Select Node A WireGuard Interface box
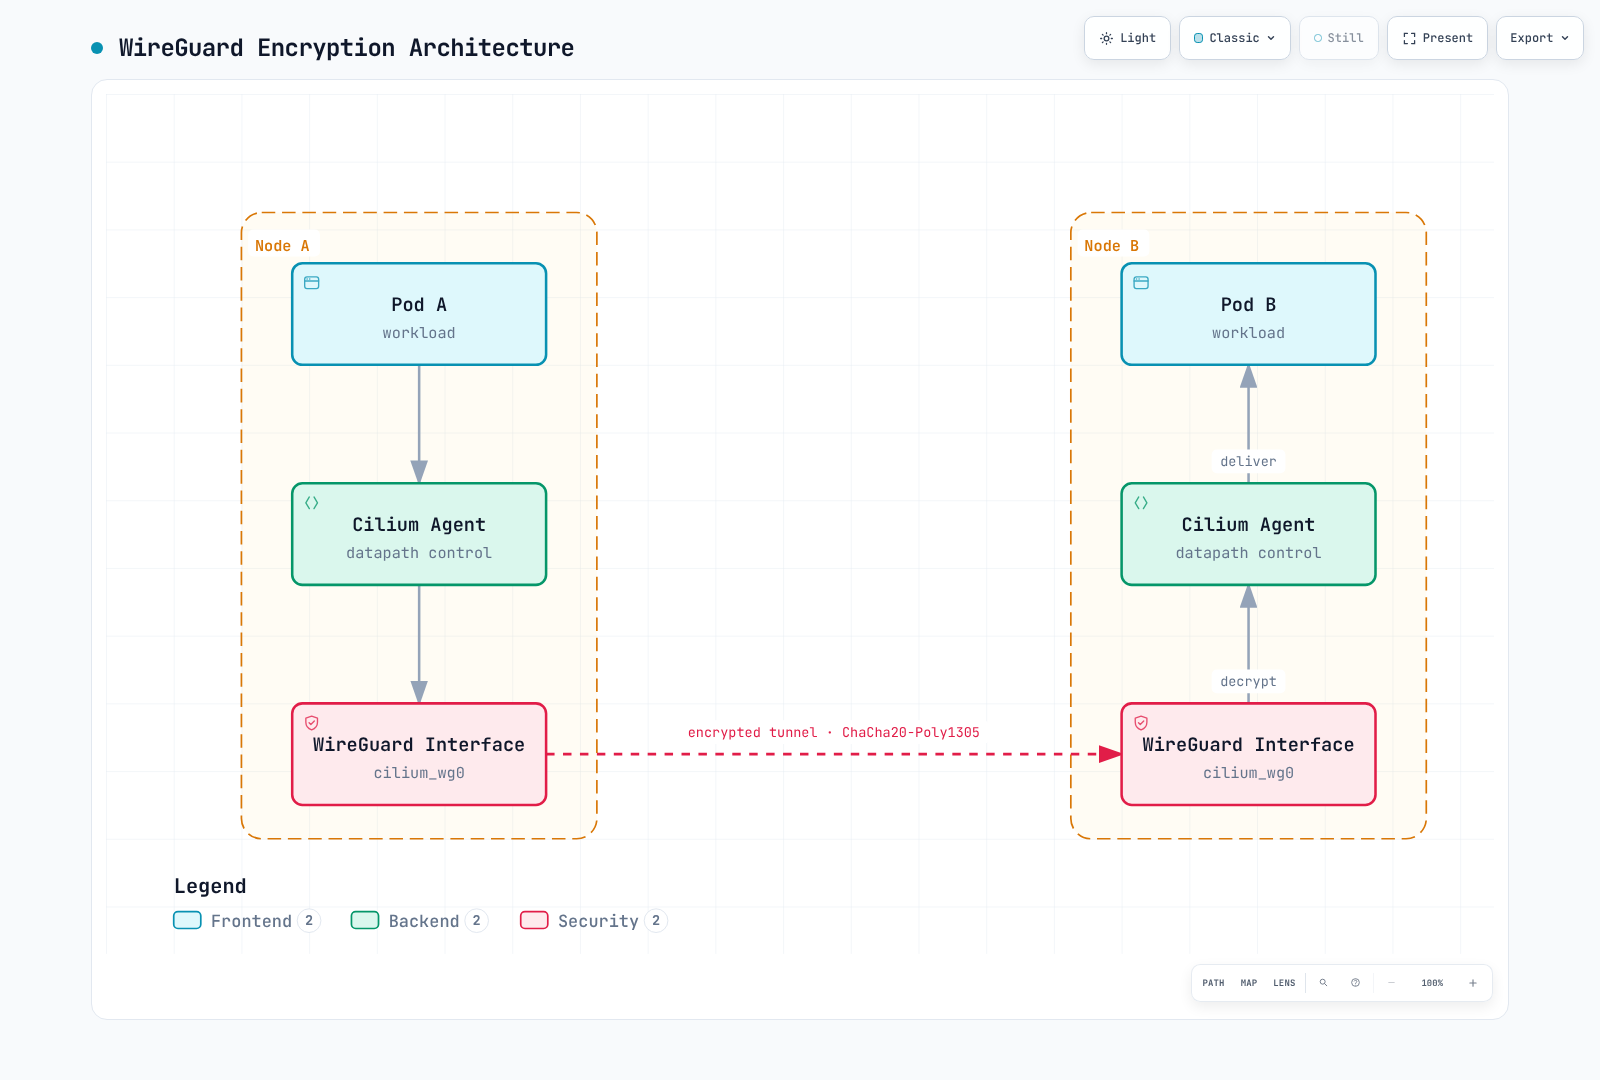The width and height of the screenshot is (1600, 1080). 419,754
